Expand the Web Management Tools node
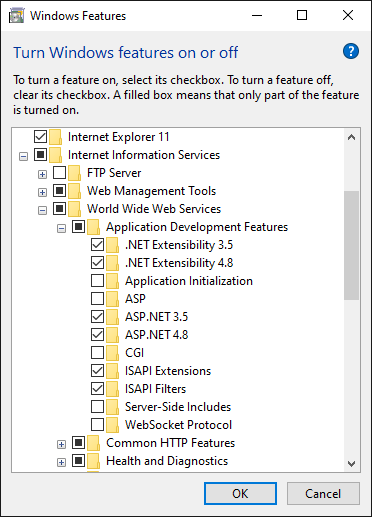This screenshot has width=372, height=517. (42, 192)
